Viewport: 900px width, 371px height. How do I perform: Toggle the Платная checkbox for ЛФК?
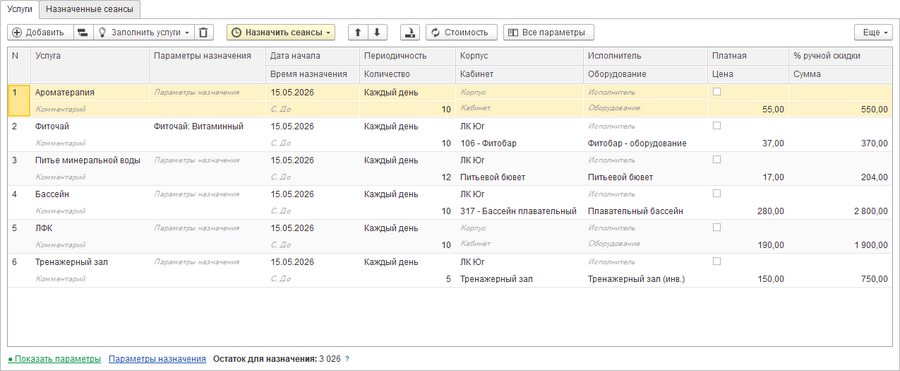[716, 227]
